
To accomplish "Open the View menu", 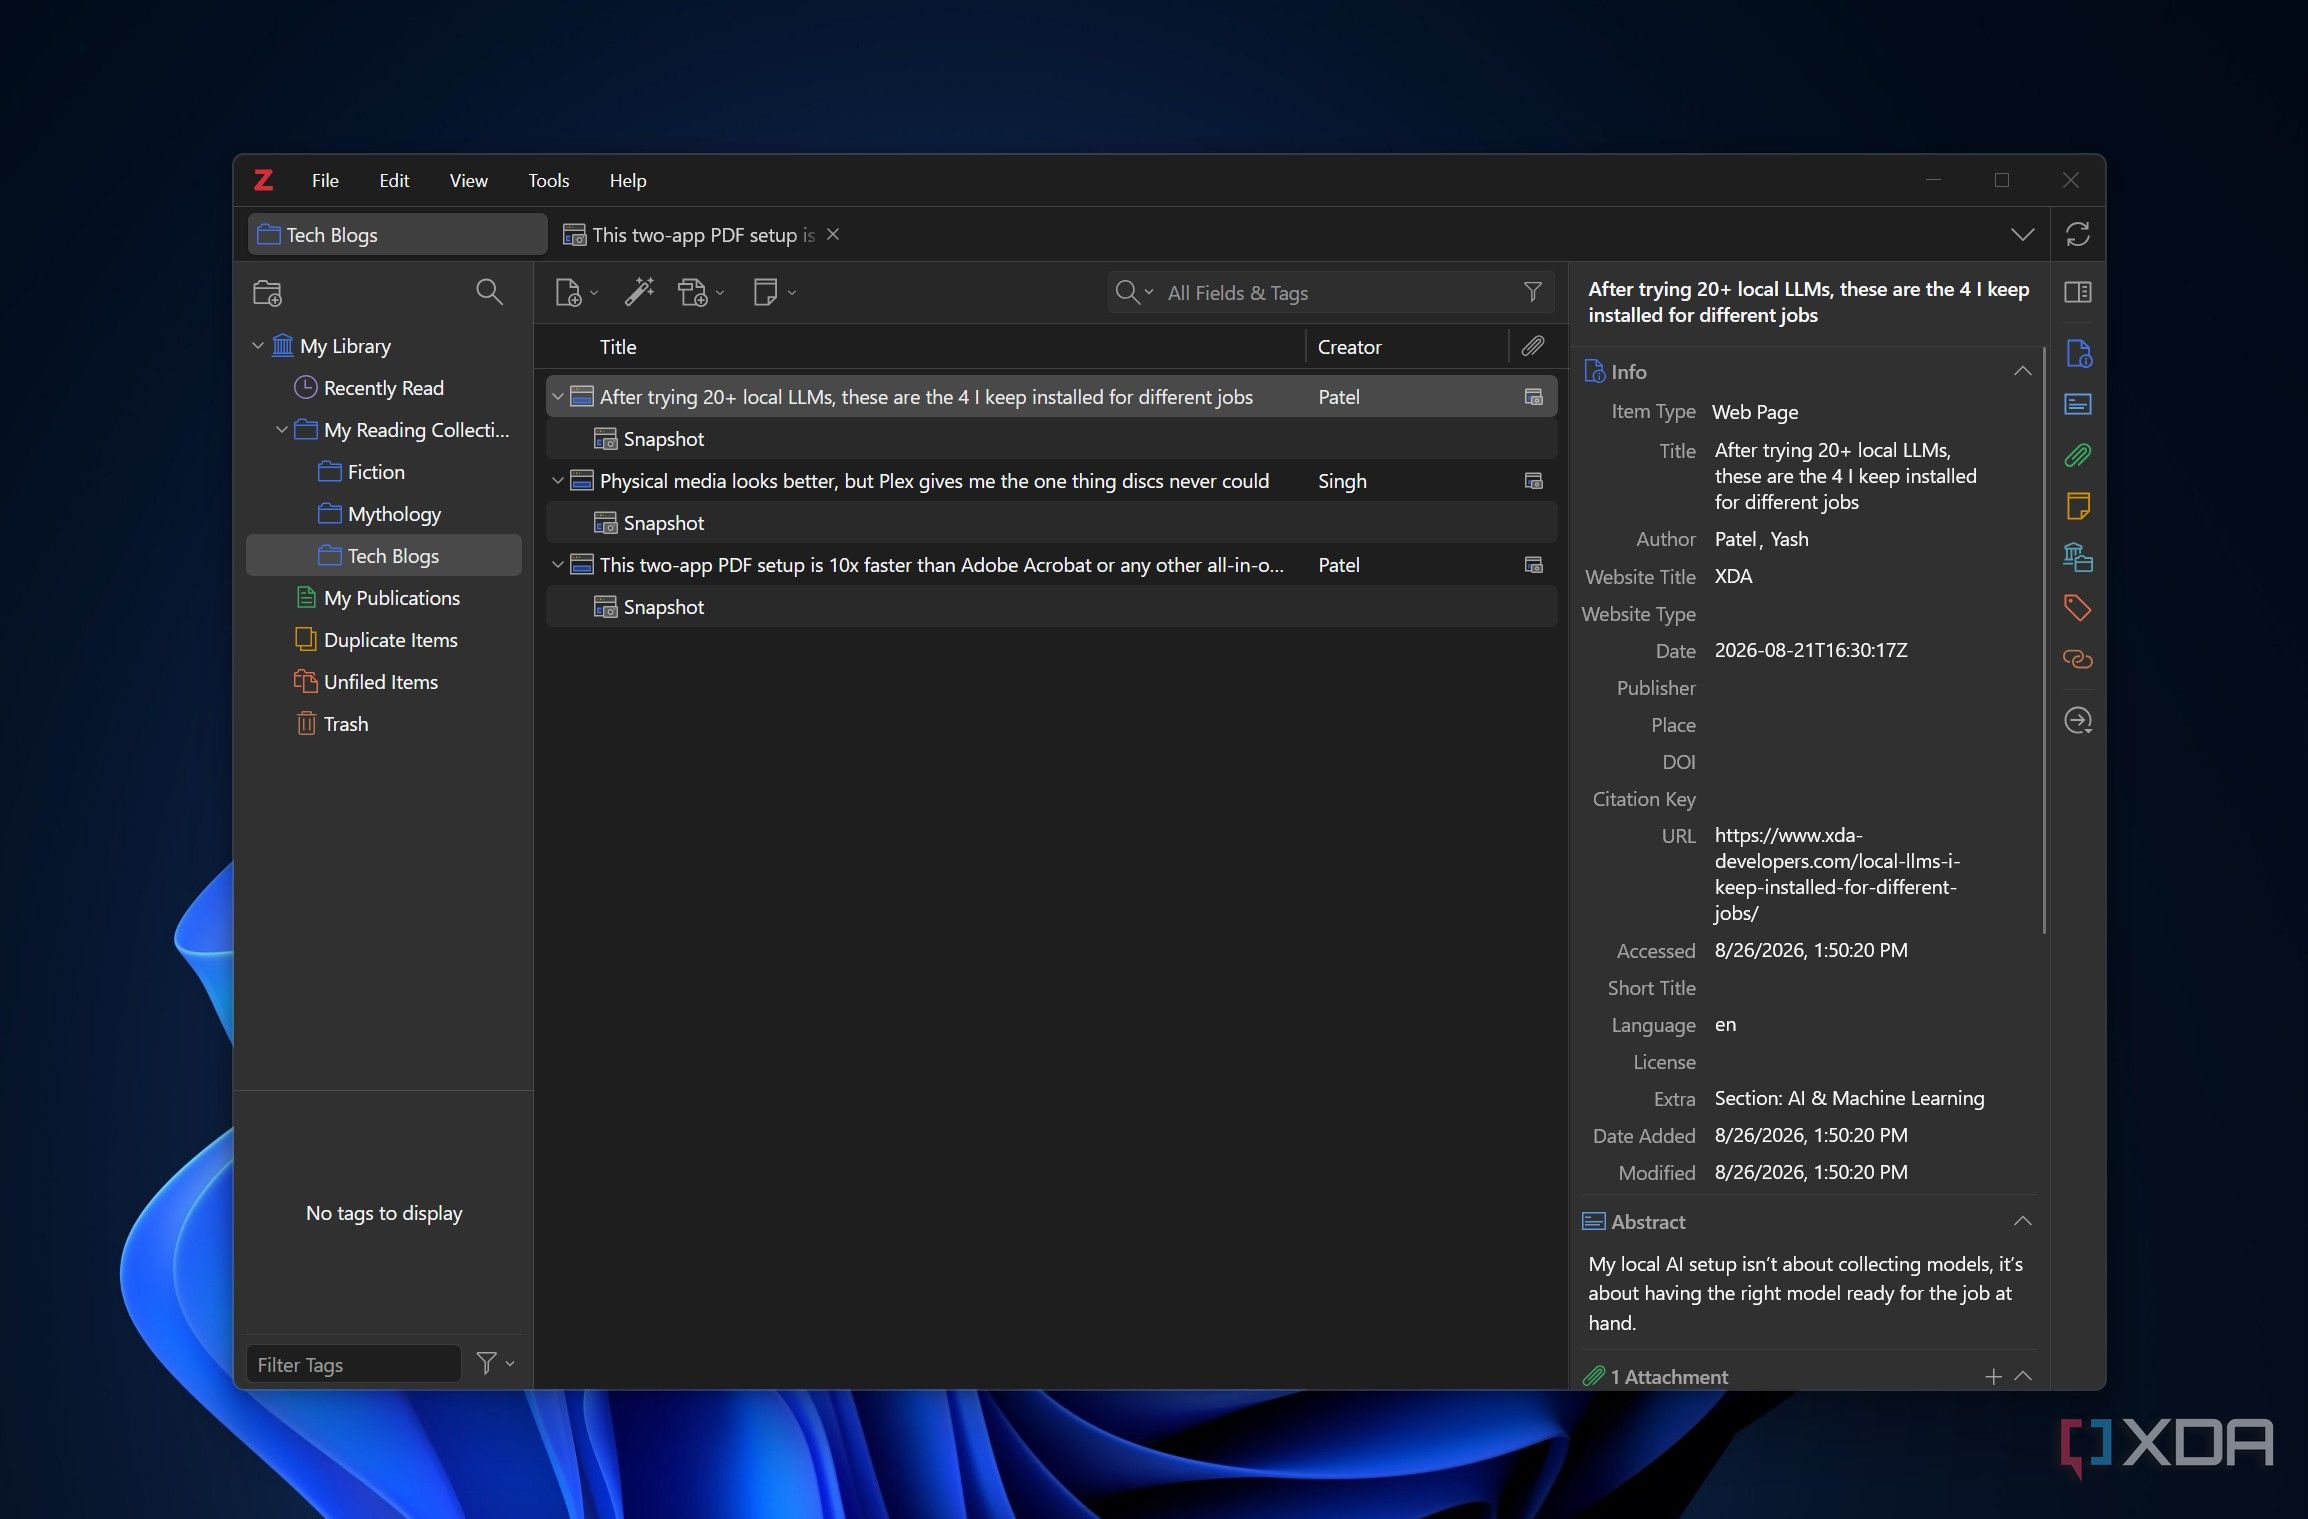I will 468,181.
